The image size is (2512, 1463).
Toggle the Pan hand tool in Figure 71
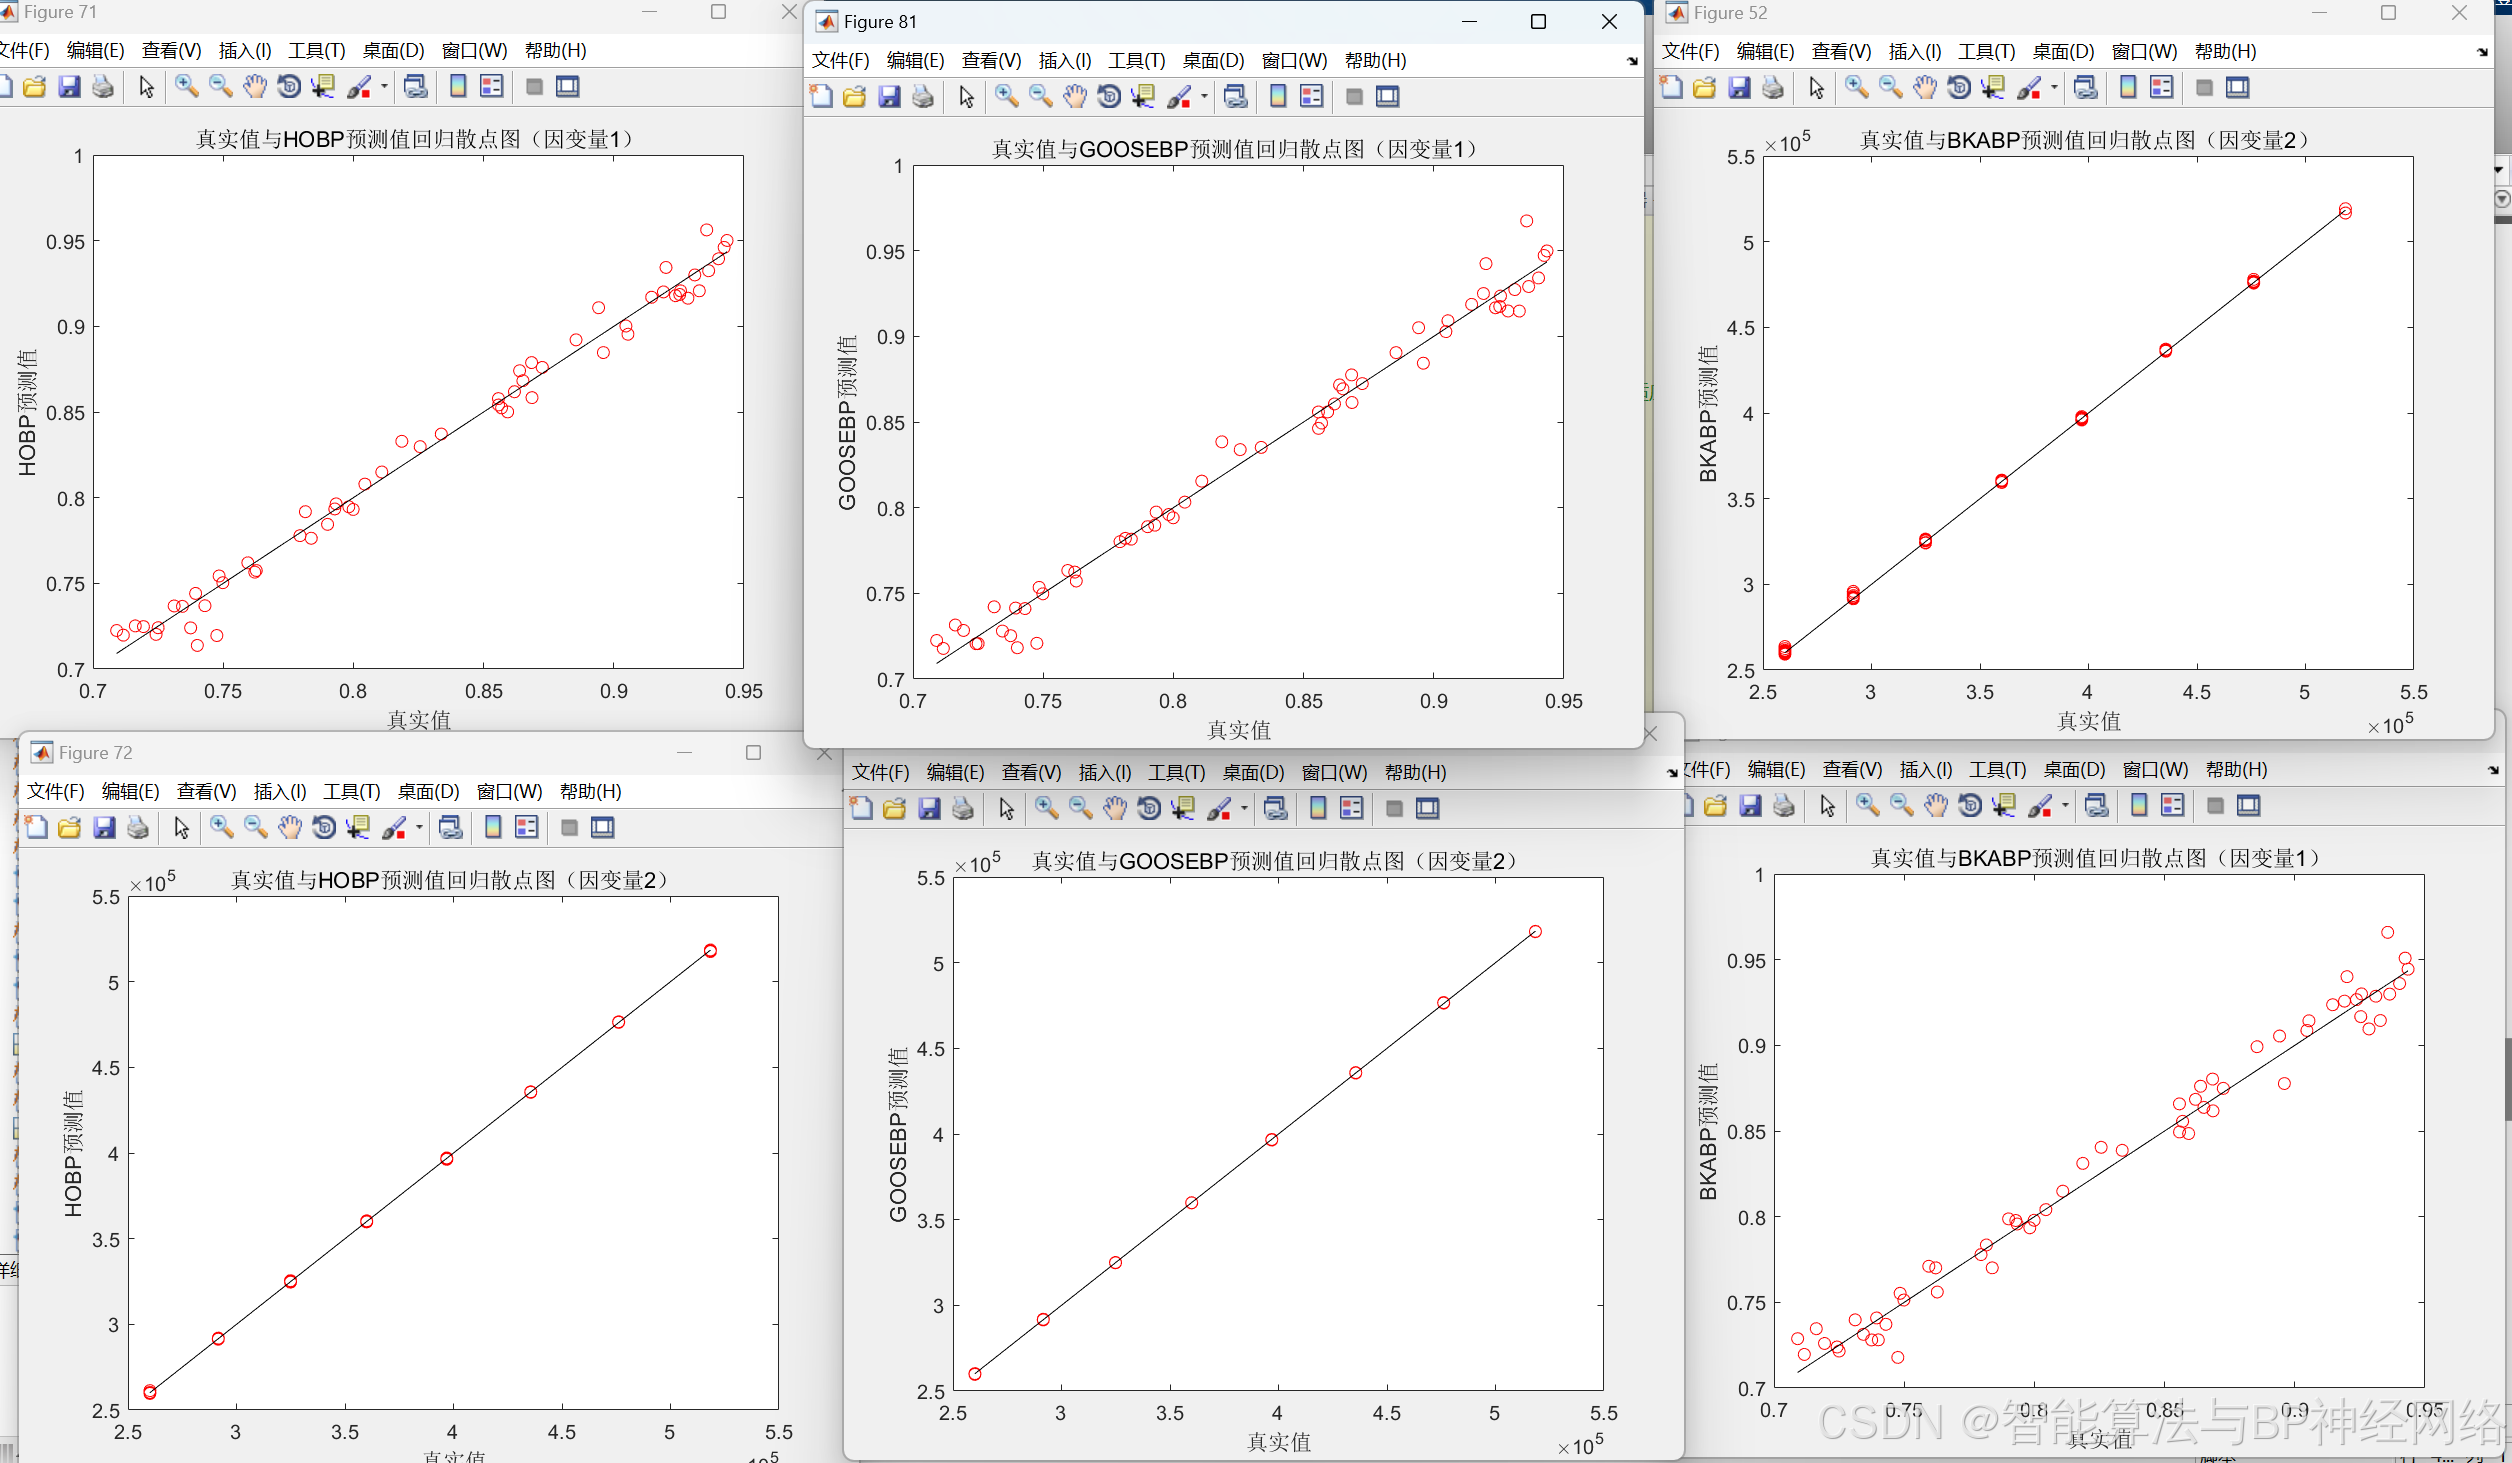255,87
